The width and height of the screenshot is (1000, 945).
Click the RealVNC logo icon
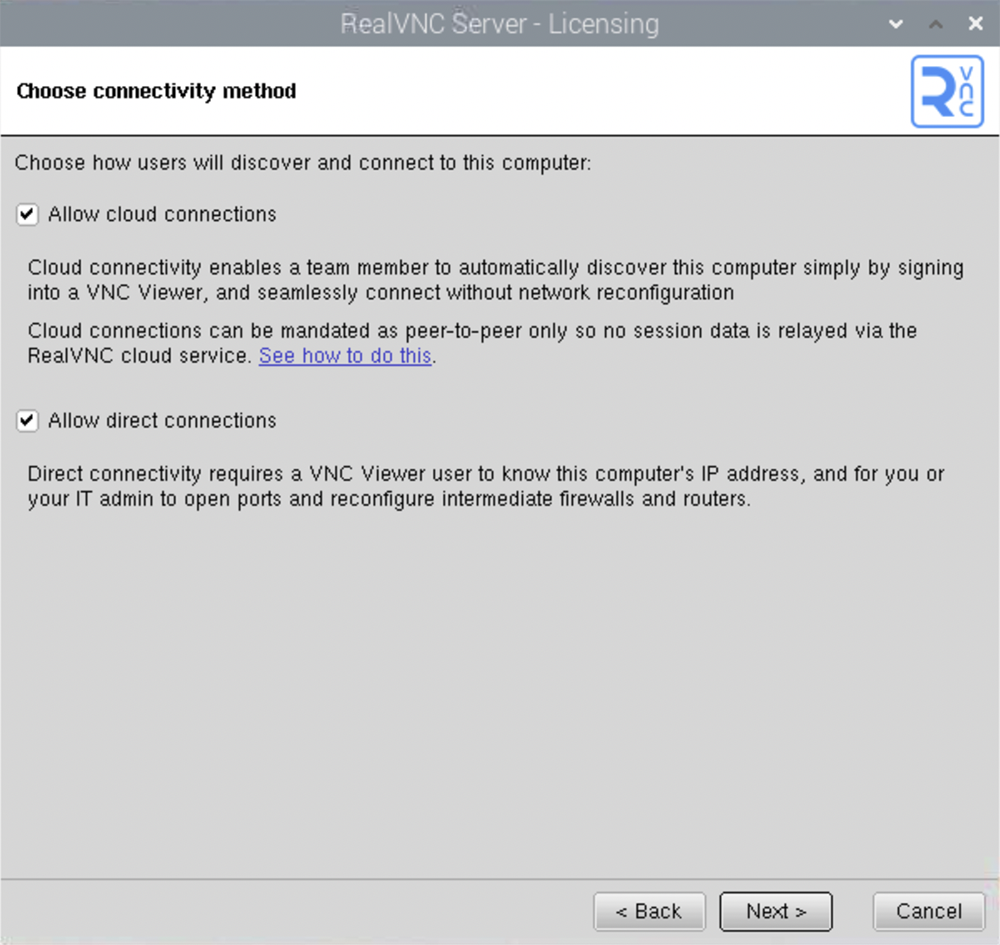pyautogui.click(x=947, y=91)
